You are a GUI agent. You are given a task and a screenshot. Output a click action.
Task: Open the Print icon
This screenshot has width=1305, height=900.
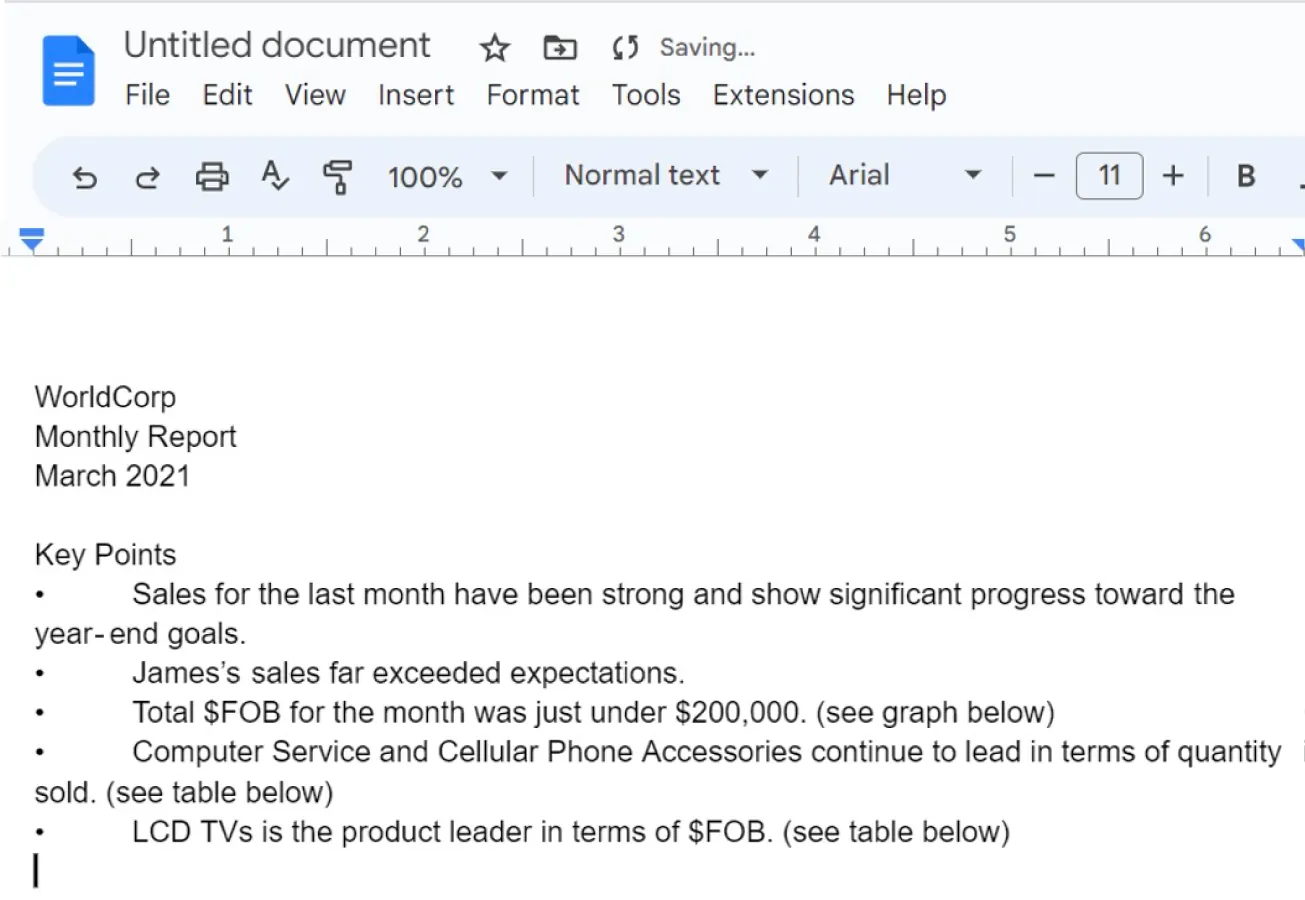[x=211, y=176]
